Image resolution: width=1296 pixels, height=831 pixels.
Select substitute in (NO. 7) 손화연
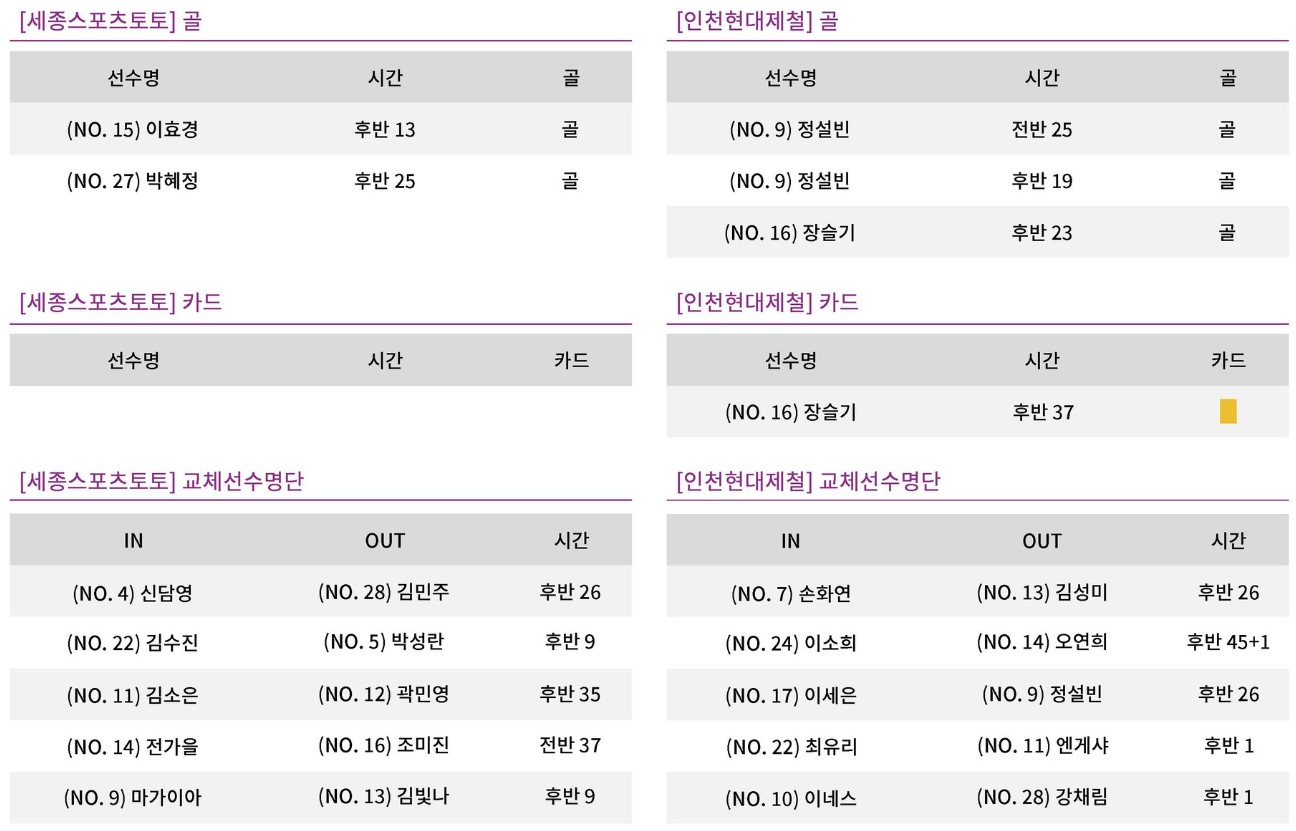point(790,592)
